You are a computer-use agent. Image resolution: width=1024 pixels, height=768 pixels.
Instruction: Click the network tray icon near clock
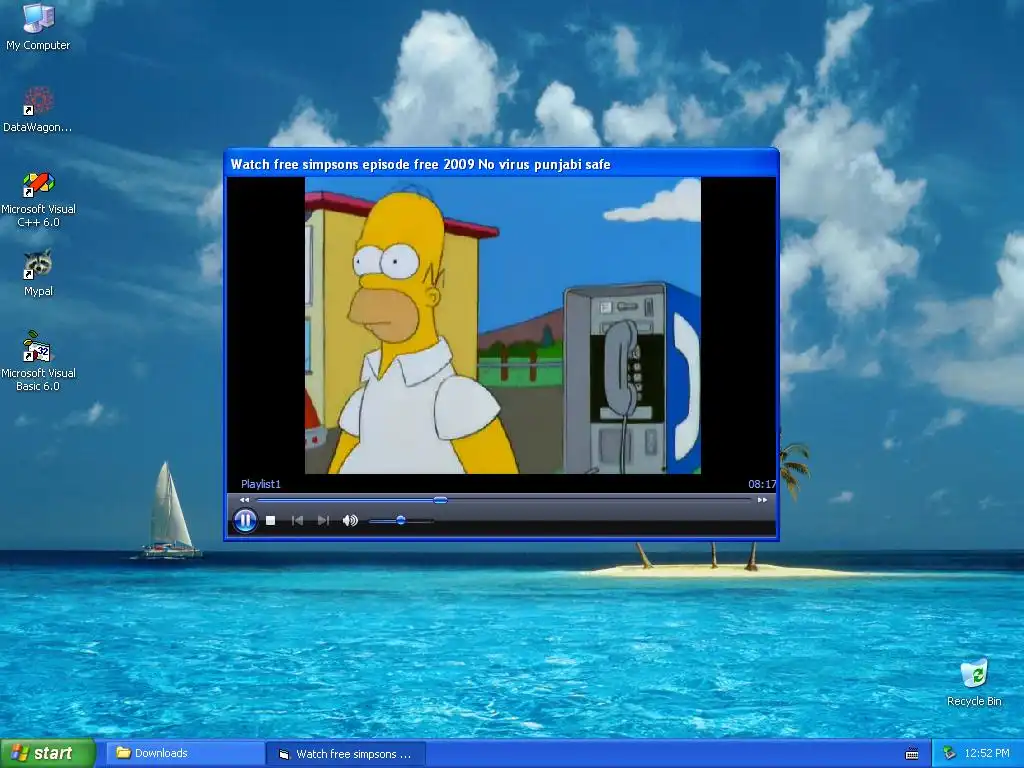pos(949,754)
